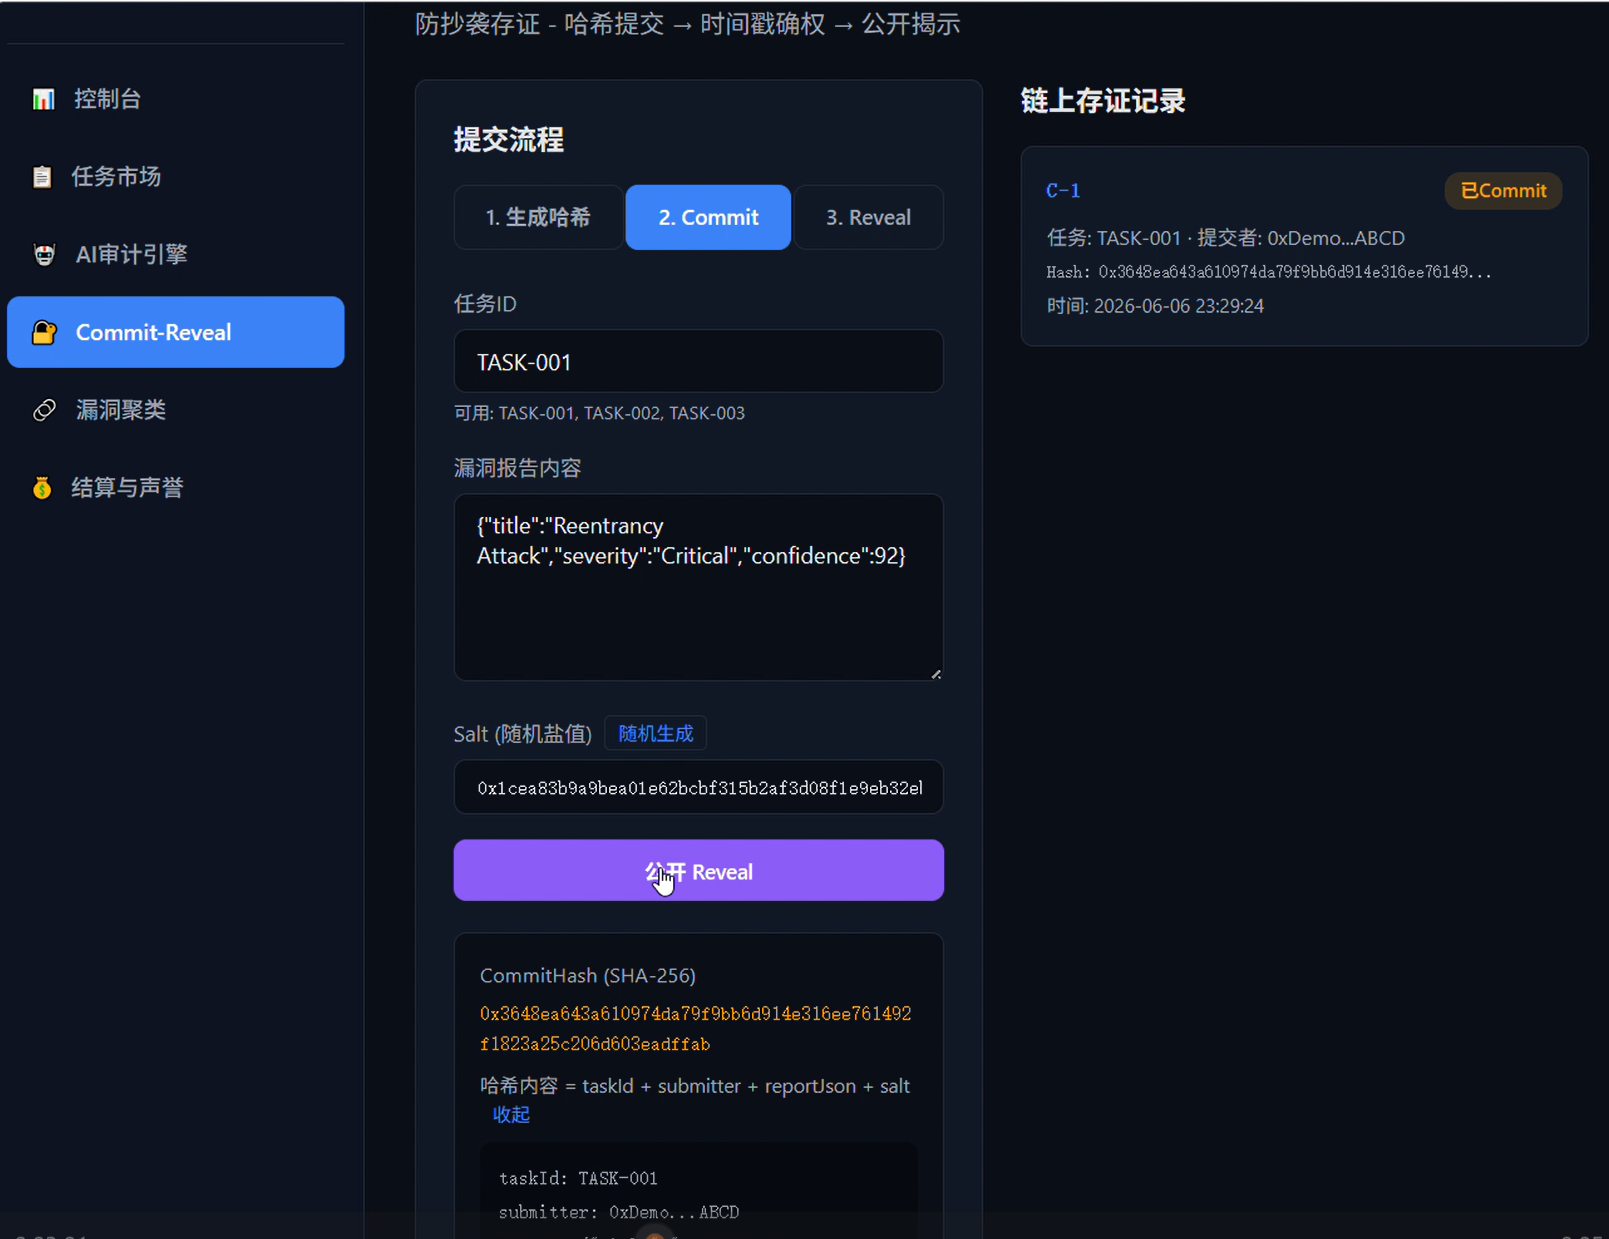Collapse hash details via 收起 link
Viewport: 1609px width, 1239px height.
(x=511, y=1114)
